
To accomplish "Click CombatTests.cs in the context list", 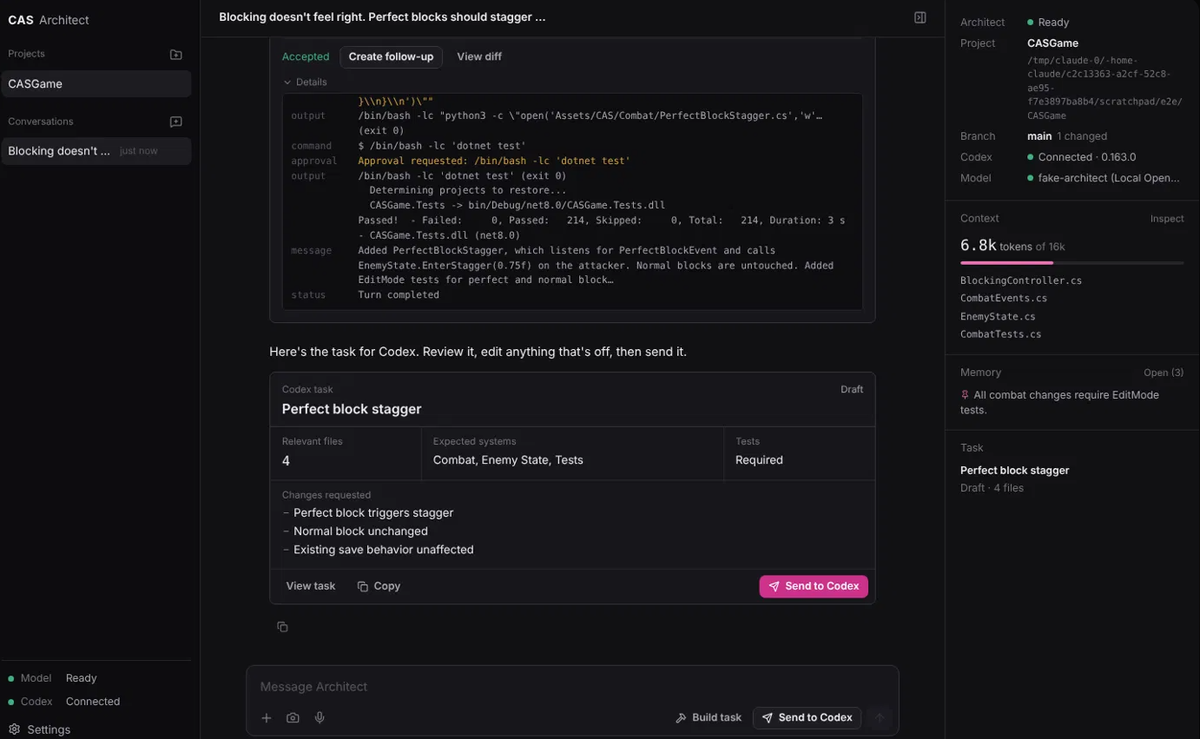I will pyautogui.click(x=1001, y=335).
